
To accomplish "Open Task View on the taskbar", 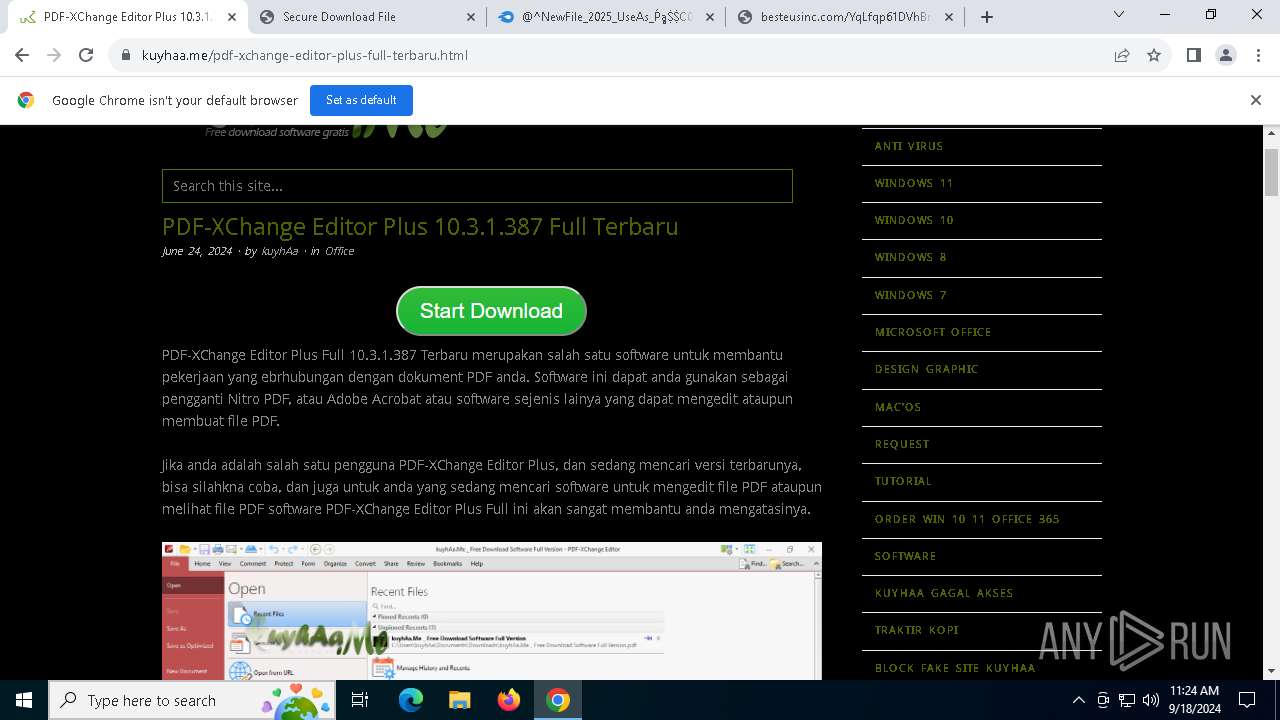I will [360, 700].
